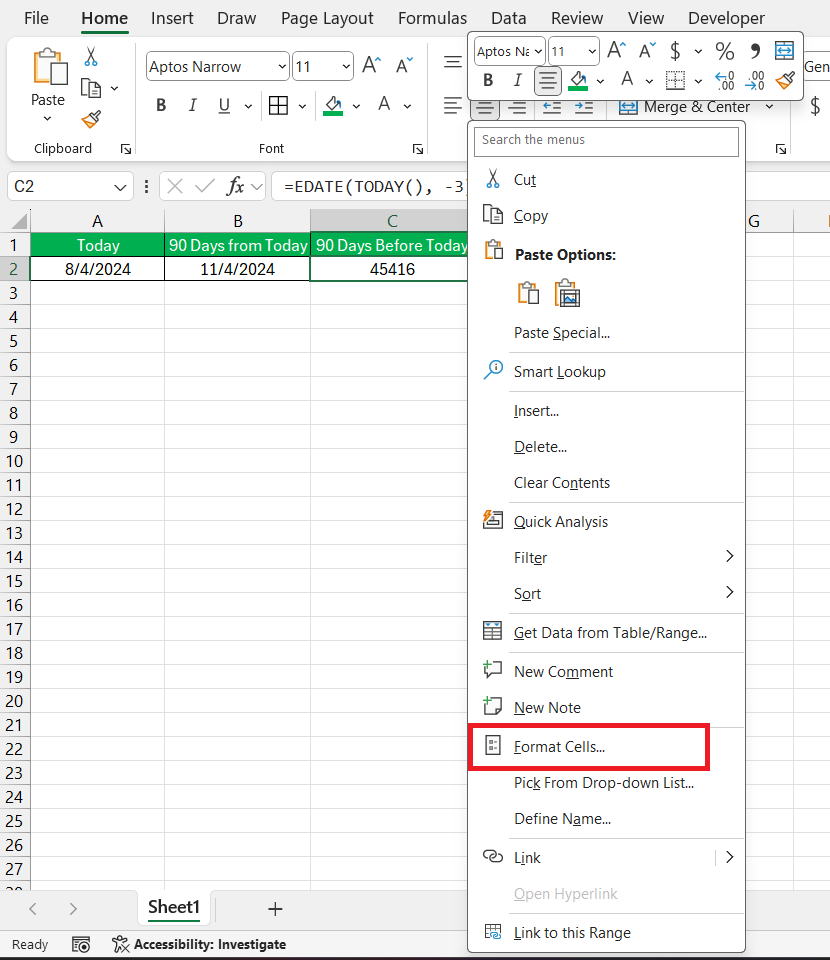Image resolution: width=830 pixels, height=960 pixels.
Task: Toggle Italic in ribbon Font group
Action: click(x=192, y=105)
